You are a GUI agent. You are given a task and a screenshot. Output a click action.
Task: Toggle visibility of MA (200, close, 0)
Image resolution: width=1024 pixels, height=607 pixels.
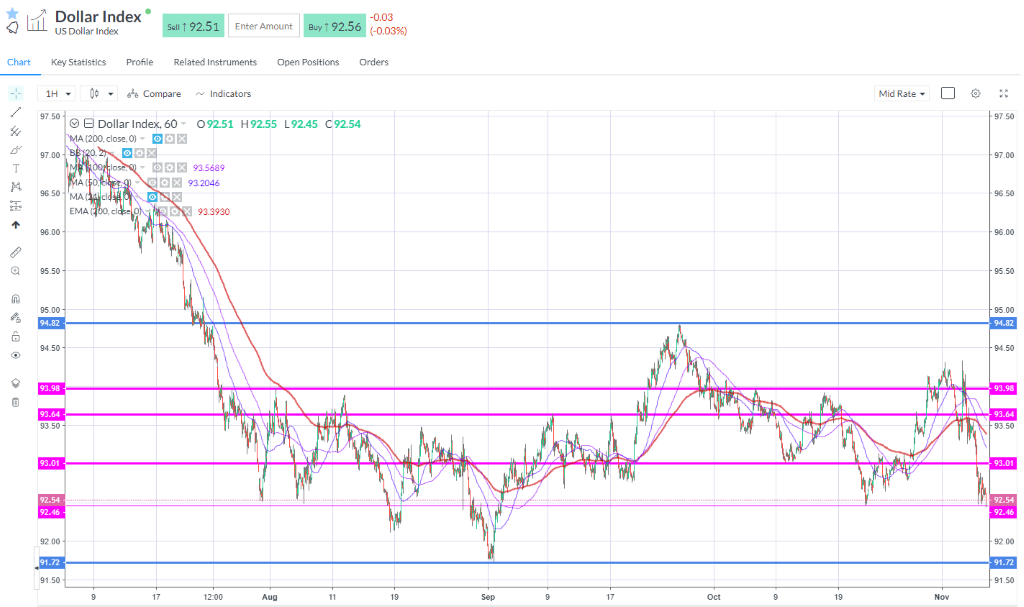pyautogui.click(x=157, y=139)
